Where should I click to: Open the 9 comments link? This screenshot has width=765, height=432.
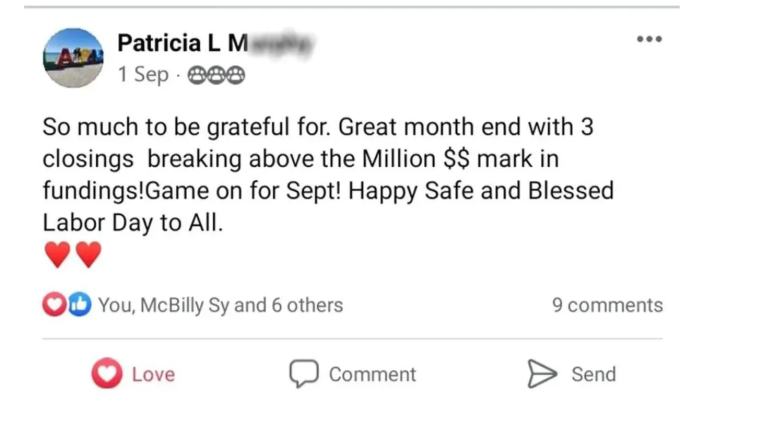coord(607,305)
